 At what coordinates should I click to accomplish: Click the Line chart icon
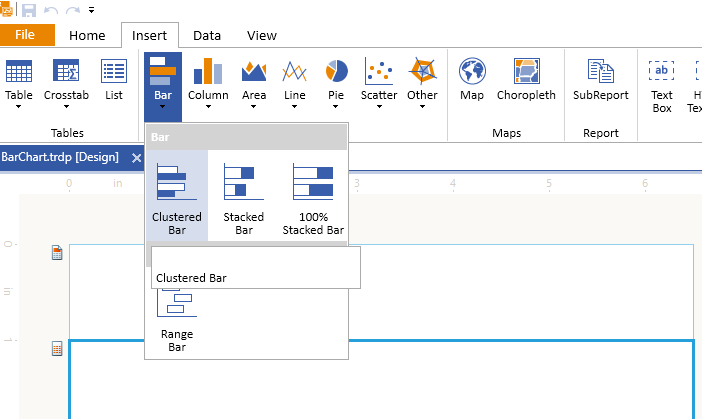click(x=294, y=71)
